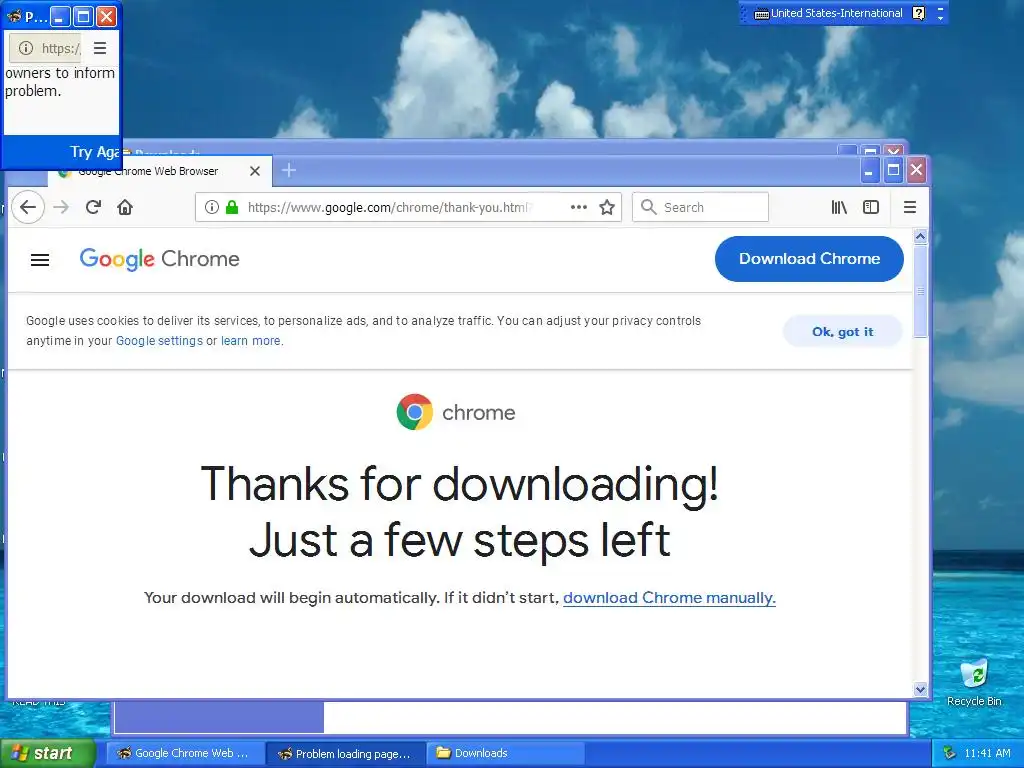Click download Chrome manually link

coord(669,598)
